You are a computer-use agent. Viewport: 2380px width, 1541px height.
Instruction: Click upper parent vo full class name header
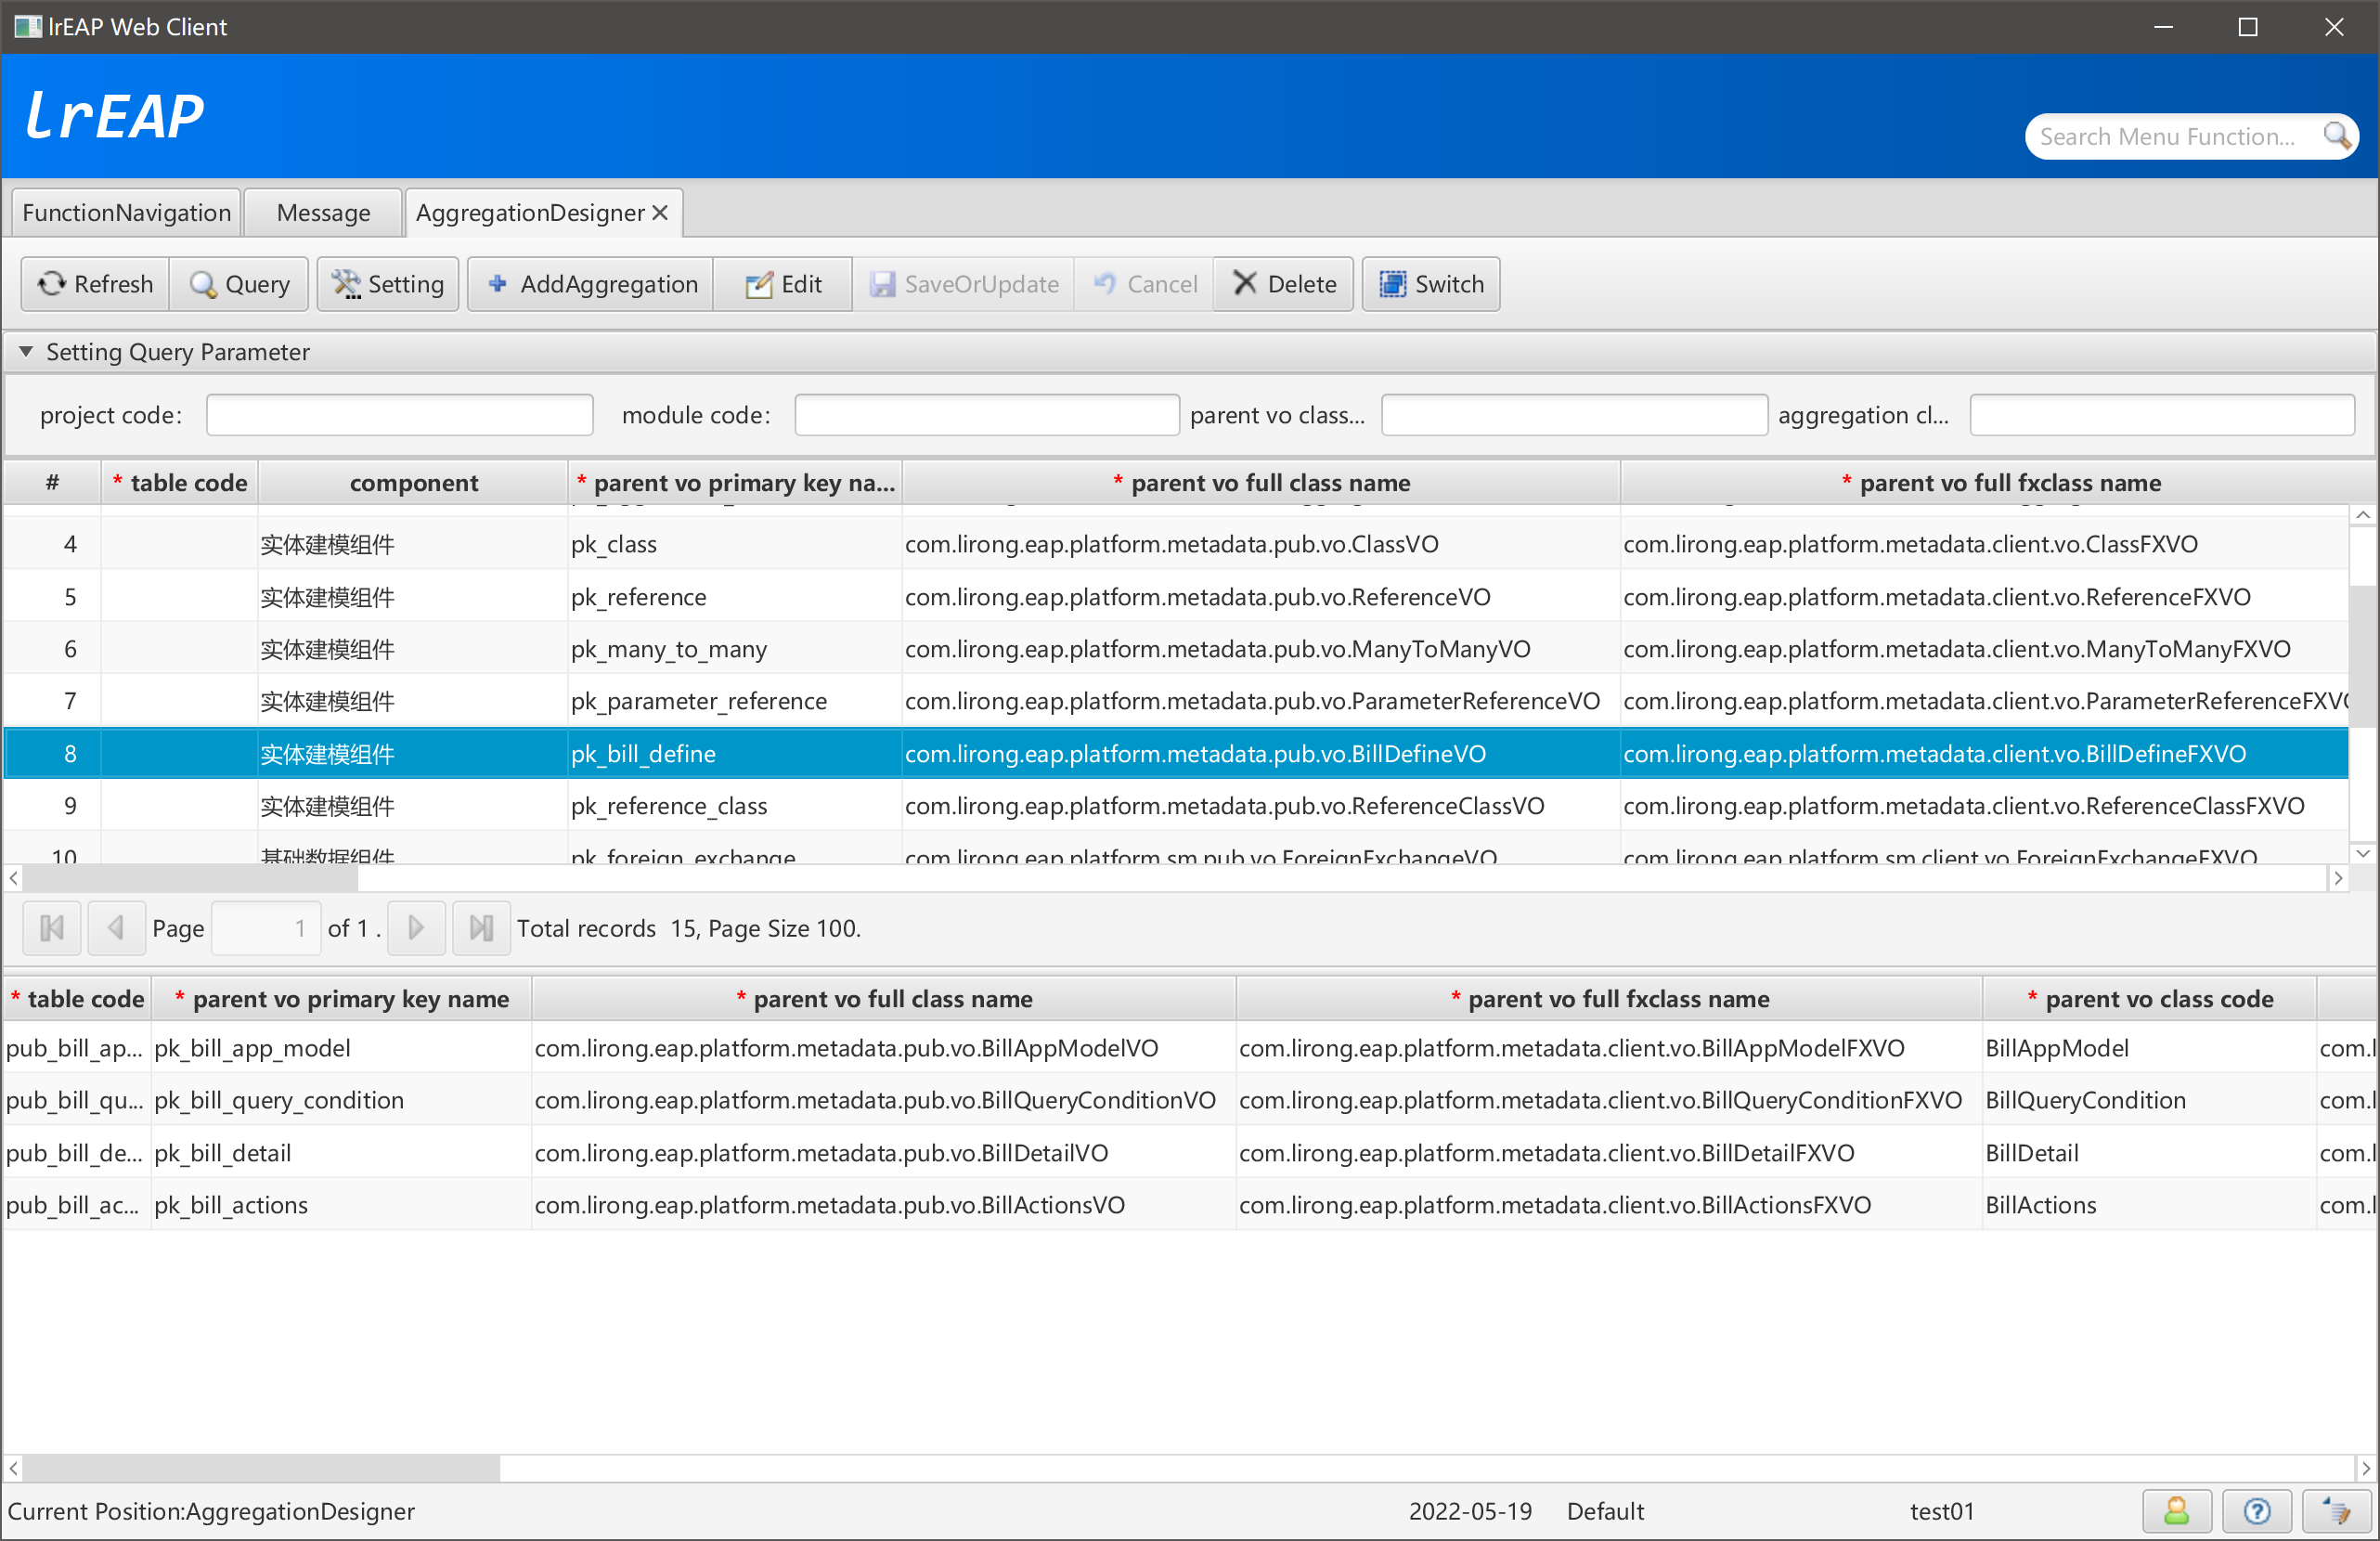click(1261, 483)
